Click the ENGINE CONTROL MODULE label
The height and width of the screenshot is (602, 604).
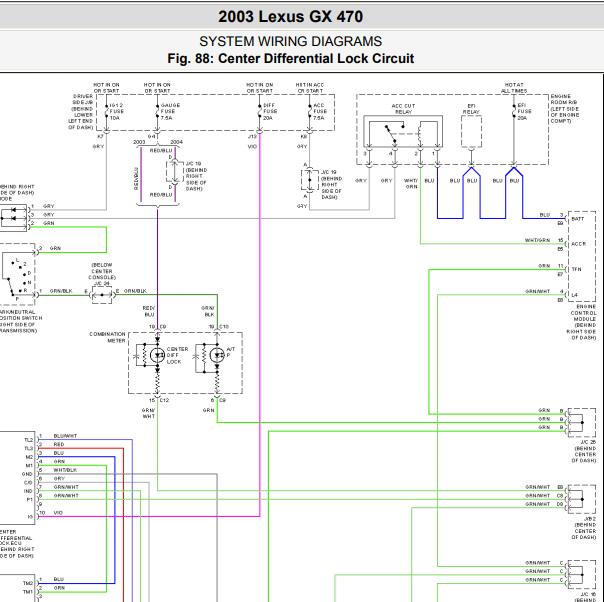pyautogui.click(x=582, y=322)
